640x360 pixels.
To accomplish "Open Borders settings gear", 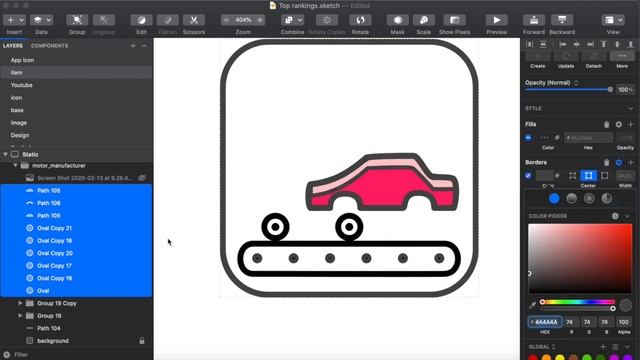I will tap(619, 162).
